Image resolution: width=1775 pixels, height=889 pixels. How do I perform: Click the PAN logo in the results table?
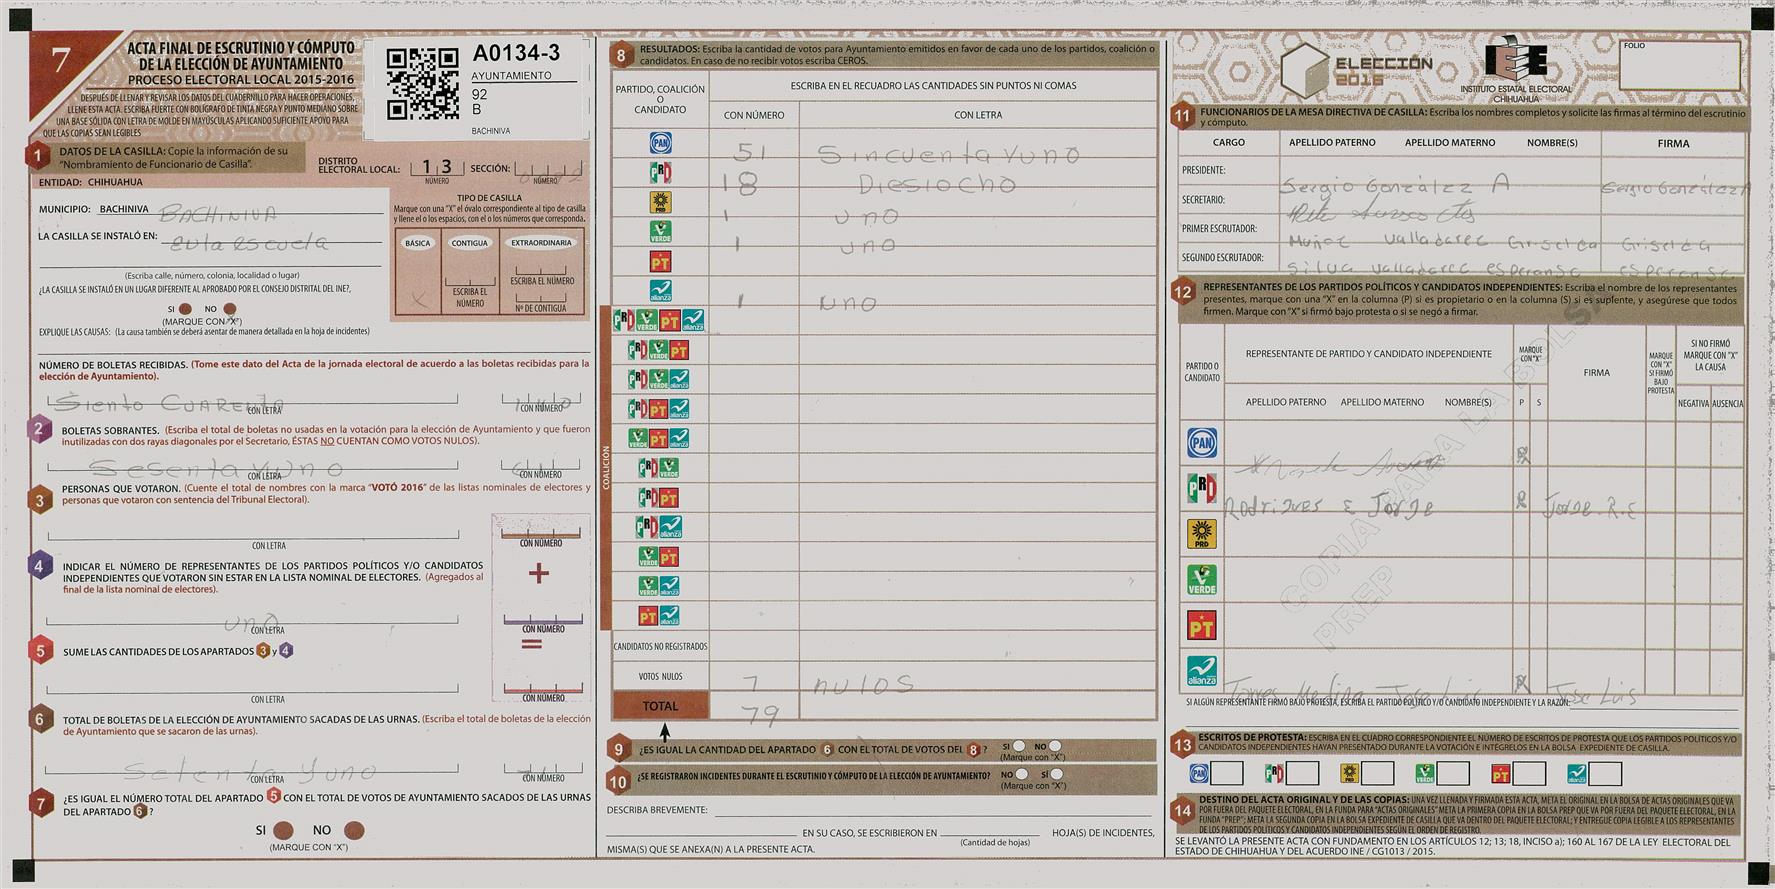(660, 144)
